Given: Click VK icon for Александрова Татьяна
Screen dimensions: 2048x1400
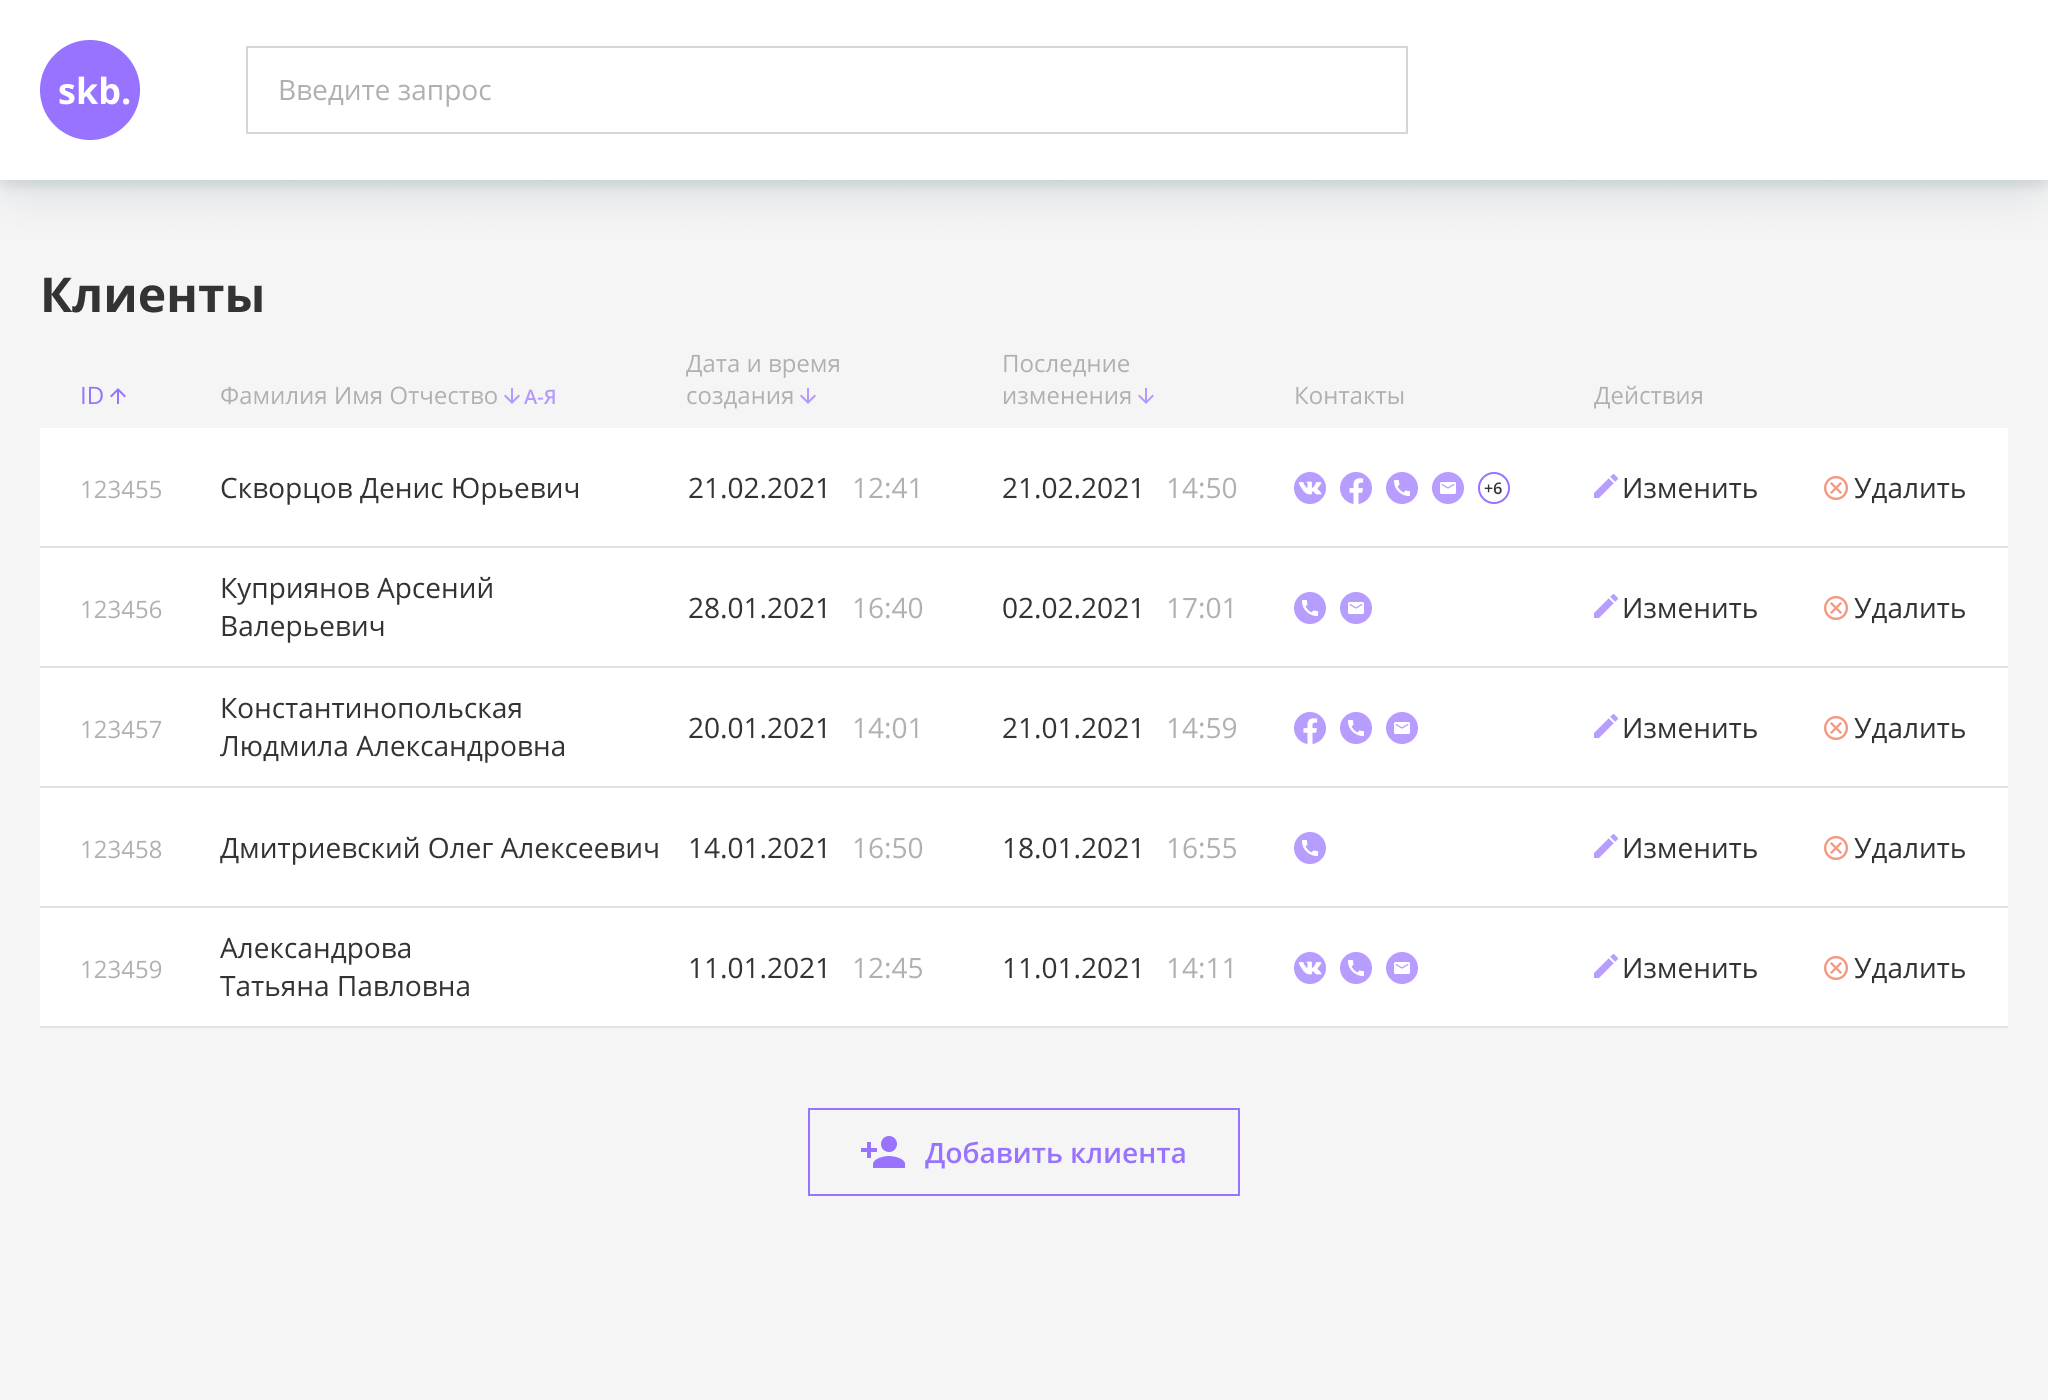Looking at the screenshot, I should [1309, 968].
